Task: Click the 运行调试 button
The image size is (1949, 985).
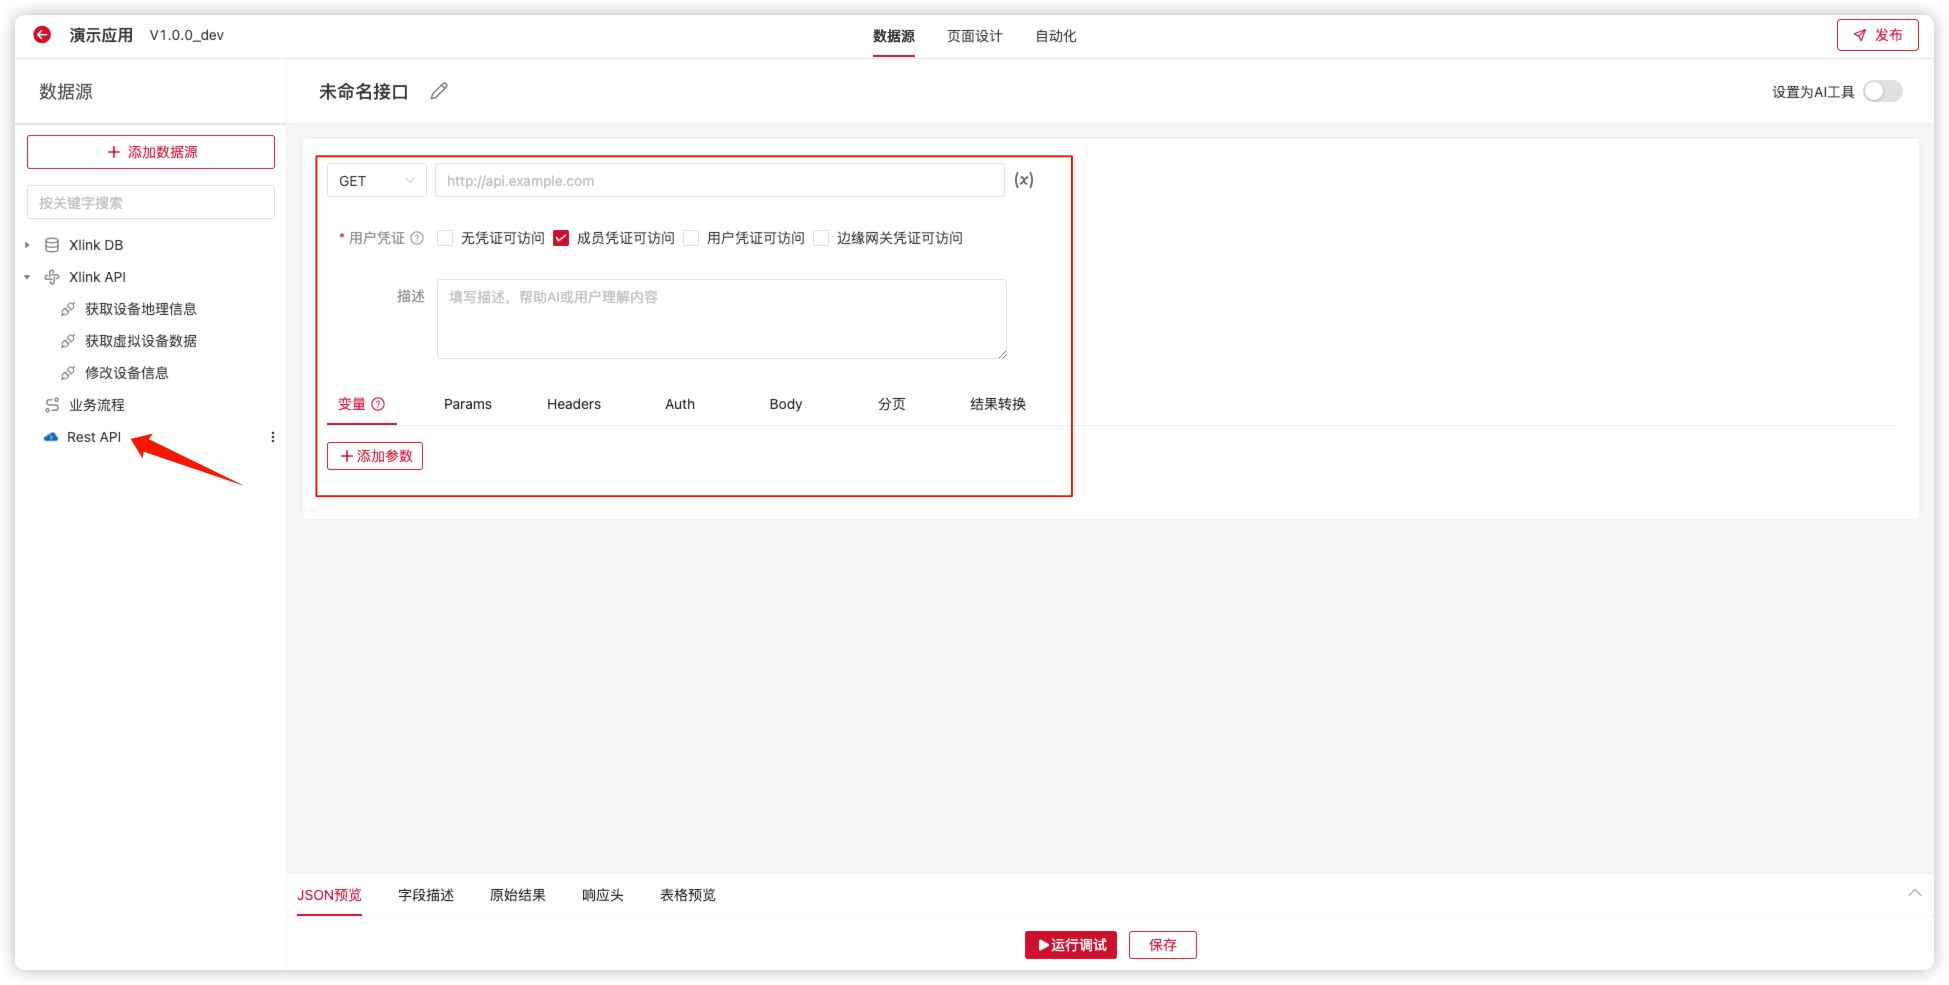Action: pyautogui.click(x=1070, y=945)
